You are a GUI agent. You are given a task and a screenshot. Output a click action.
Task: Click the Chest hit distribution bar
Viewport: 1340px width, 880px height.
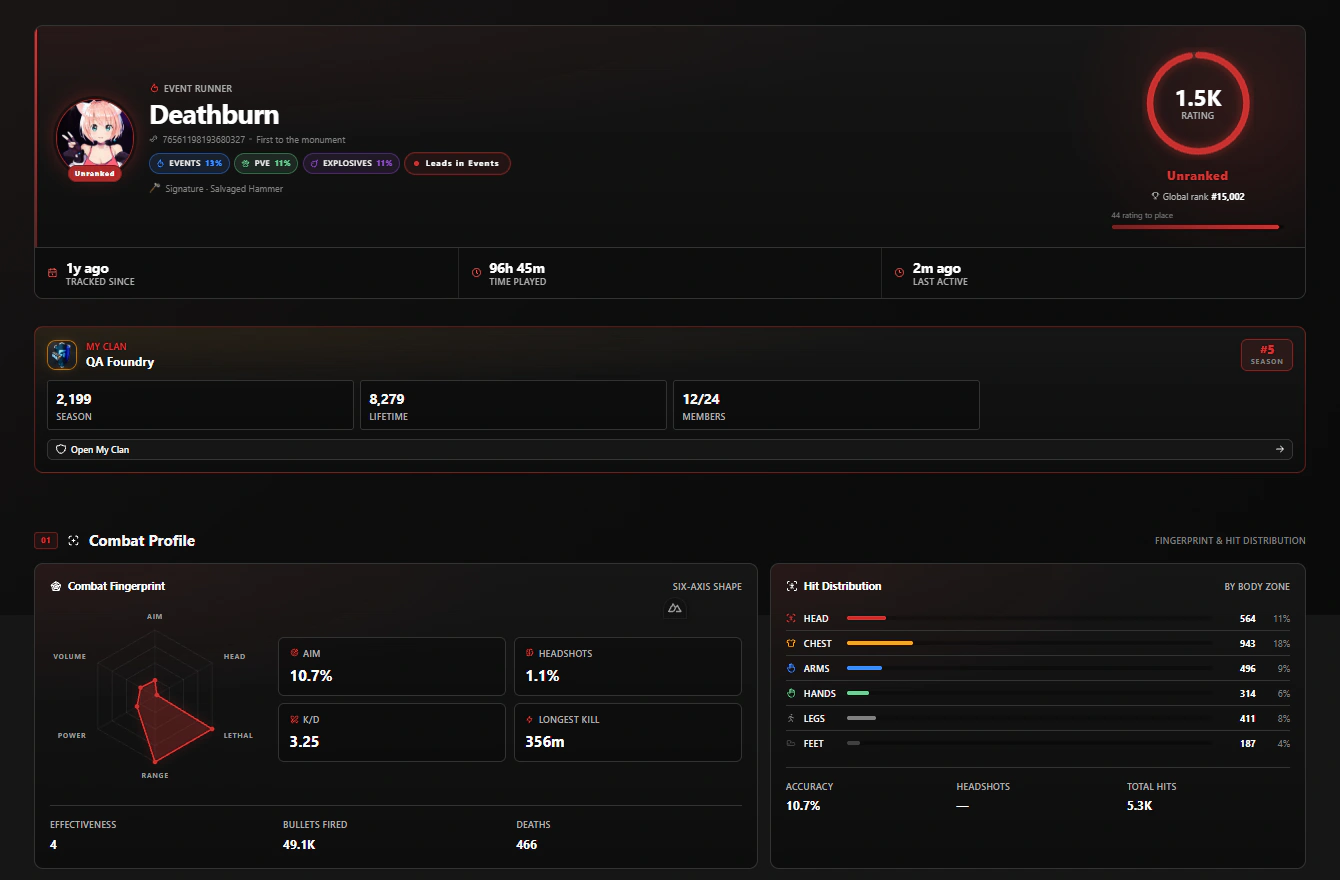[x=1030, y=644]
